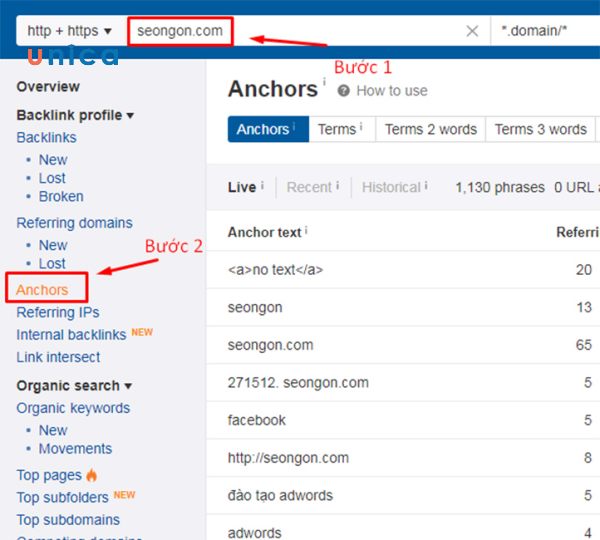Open the http + https protocol dropdown
The width and height of the screenshot is (600, 540).
[70, 31]
